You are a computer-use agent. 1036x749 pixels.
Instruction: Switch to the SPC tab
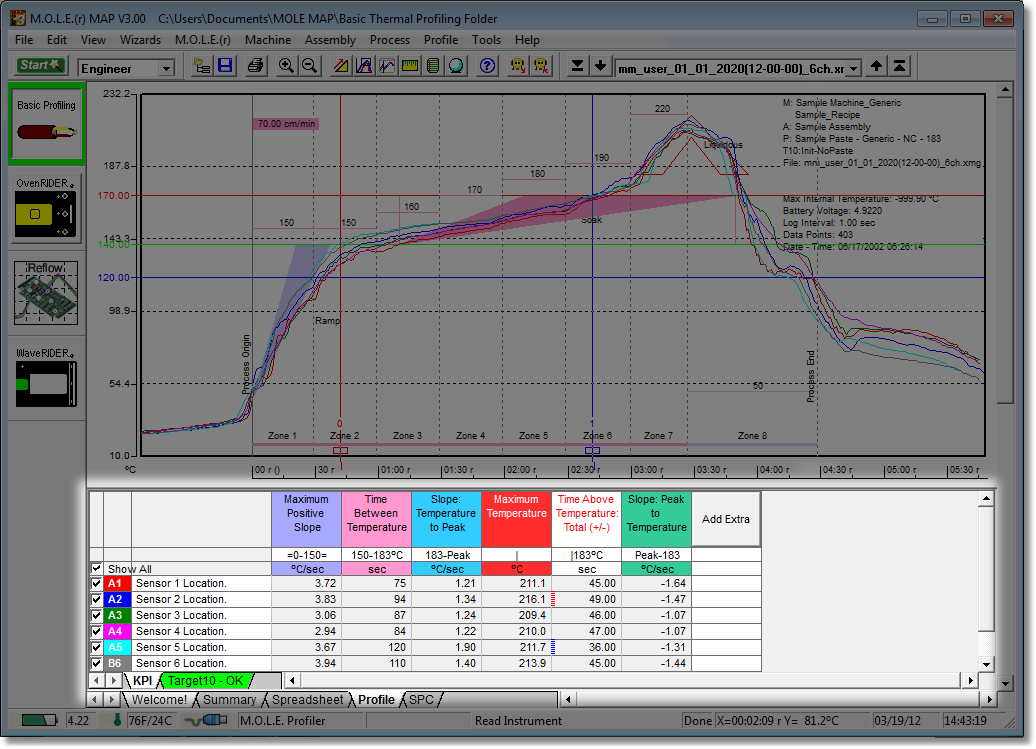(x=422, y=699)
